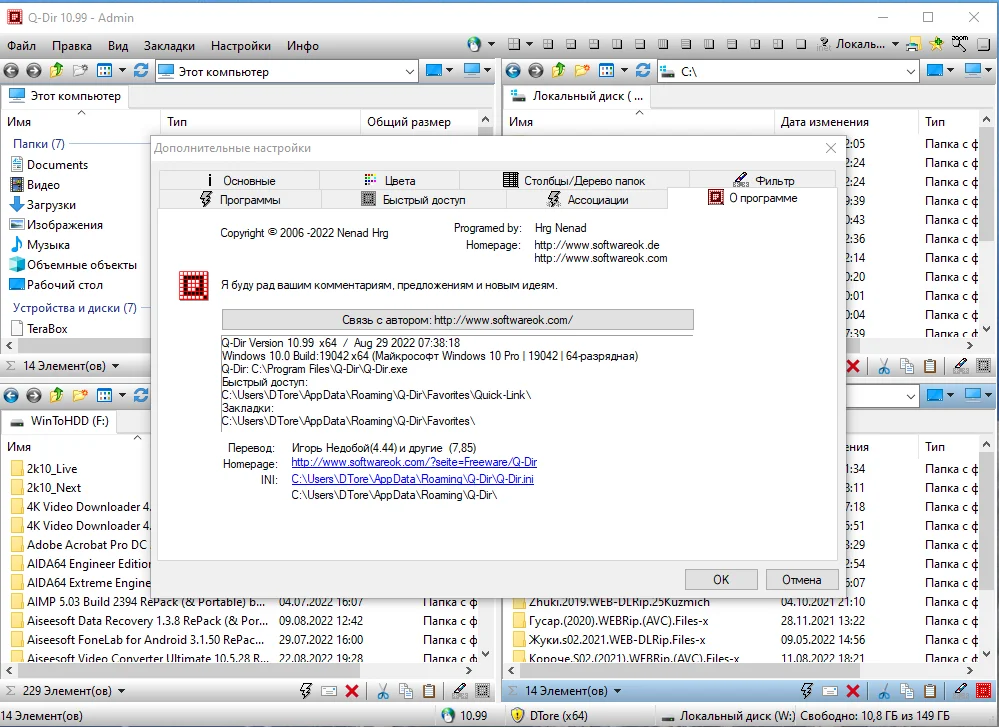Open the Закладки menu
This screenshot has width=999, height=727.
click(169, 46)
